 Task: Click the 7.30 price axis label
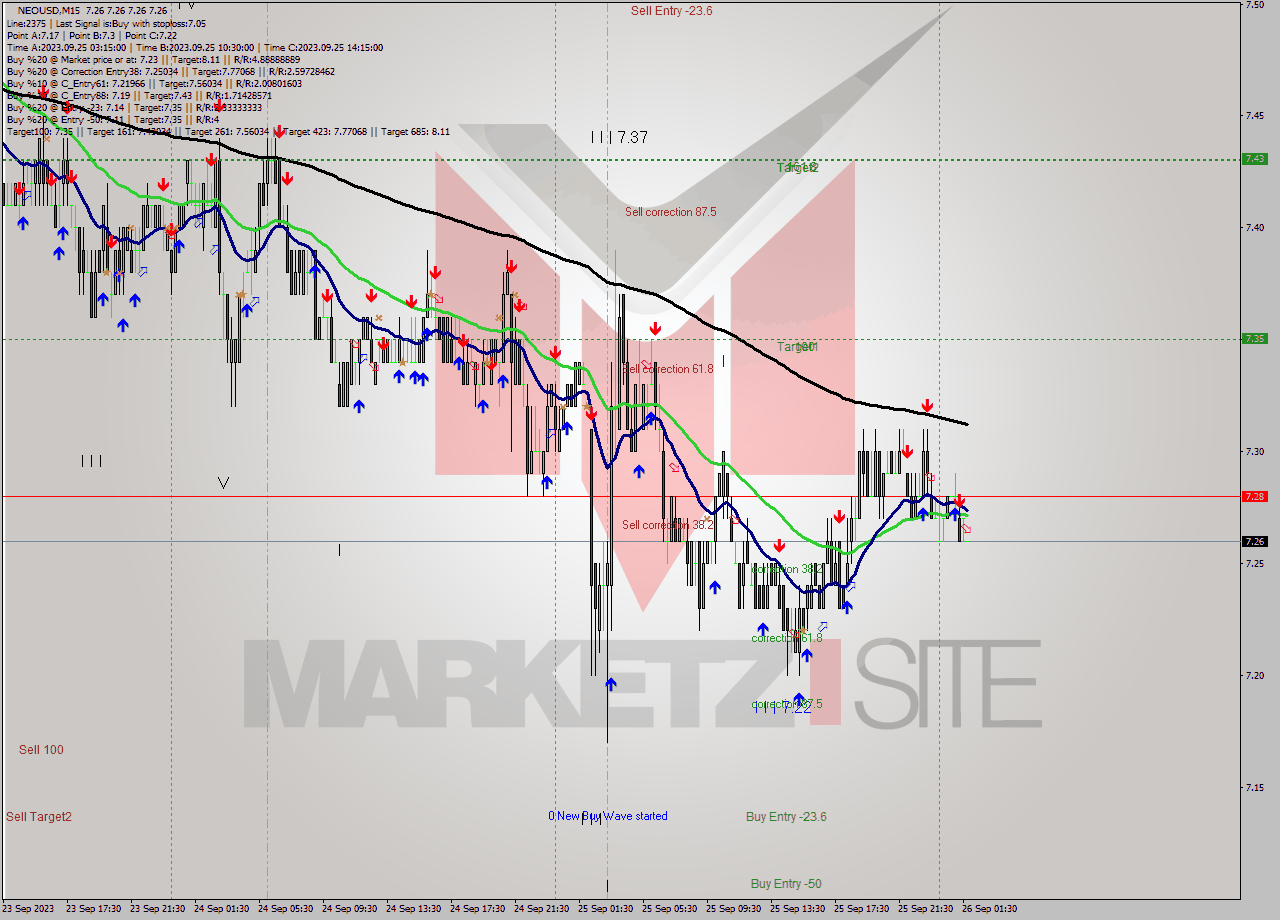pyautogui.click(x=1254, y=452)
